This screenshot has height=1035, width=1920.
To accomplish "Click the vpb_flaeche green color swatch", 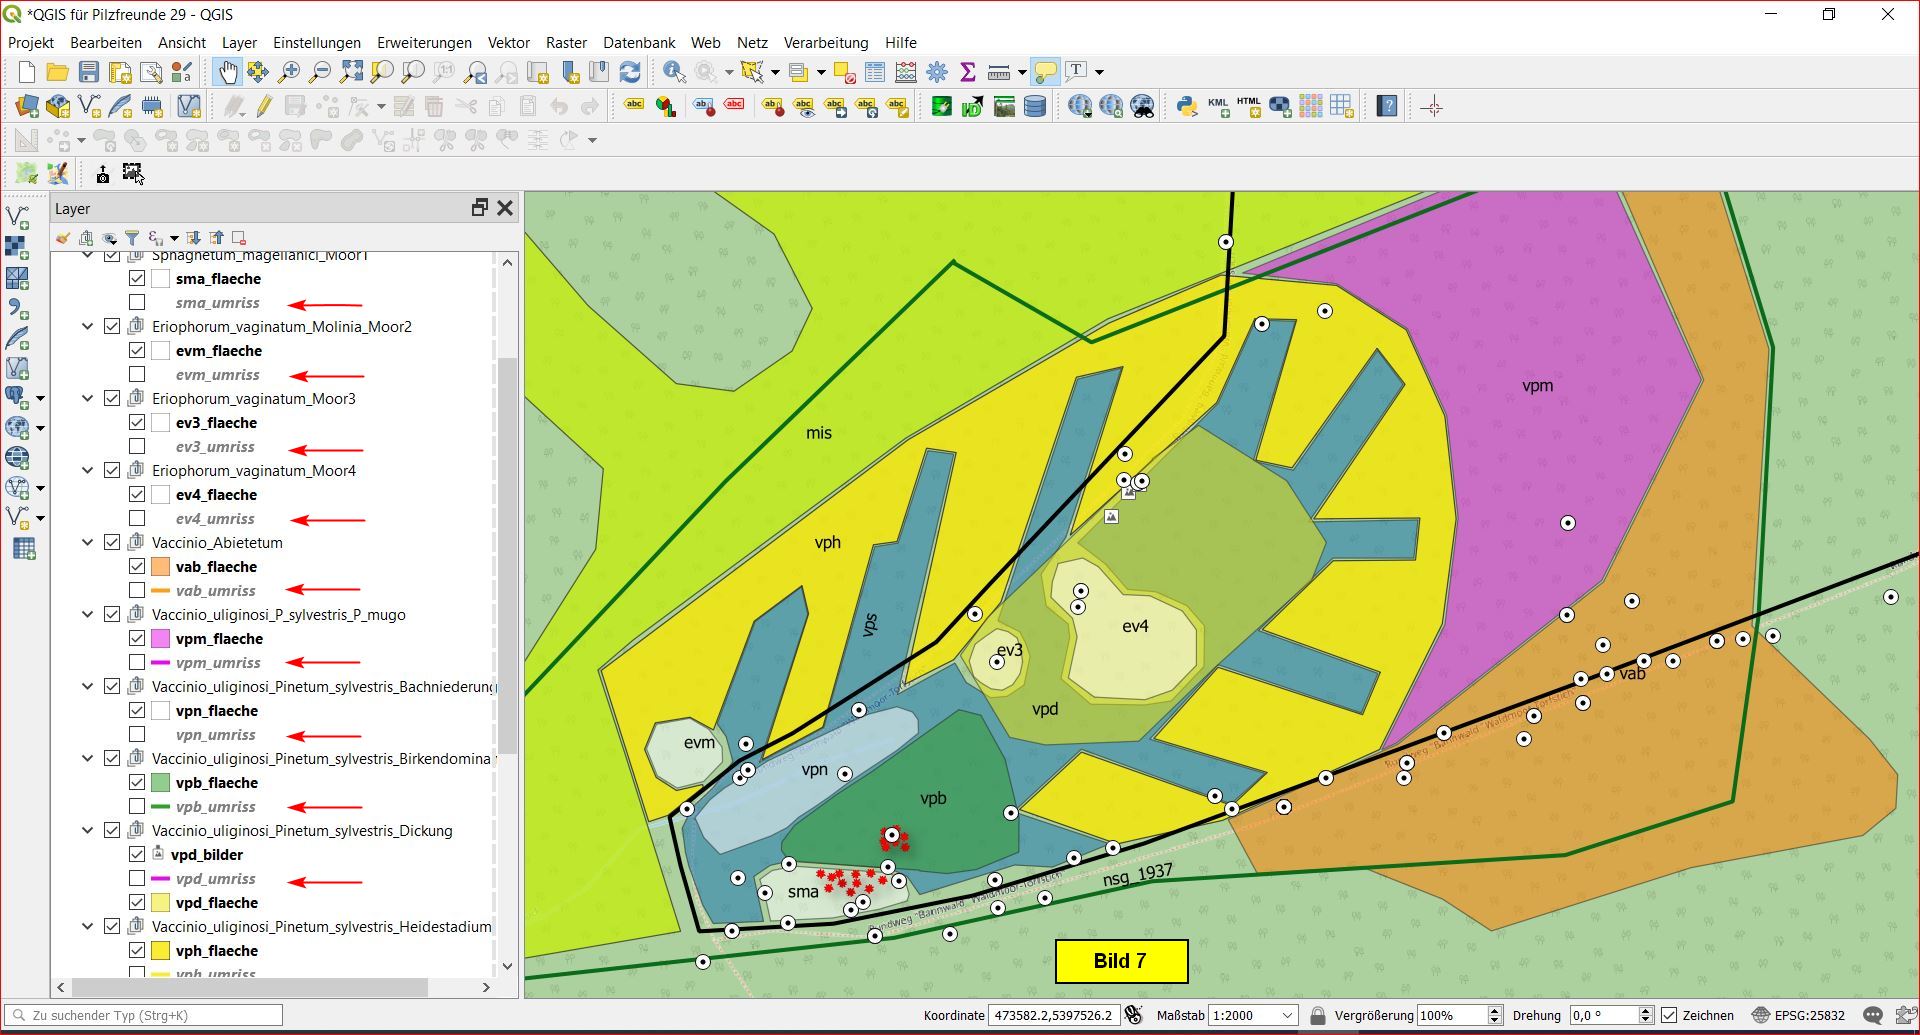I will tap(160, 782).
